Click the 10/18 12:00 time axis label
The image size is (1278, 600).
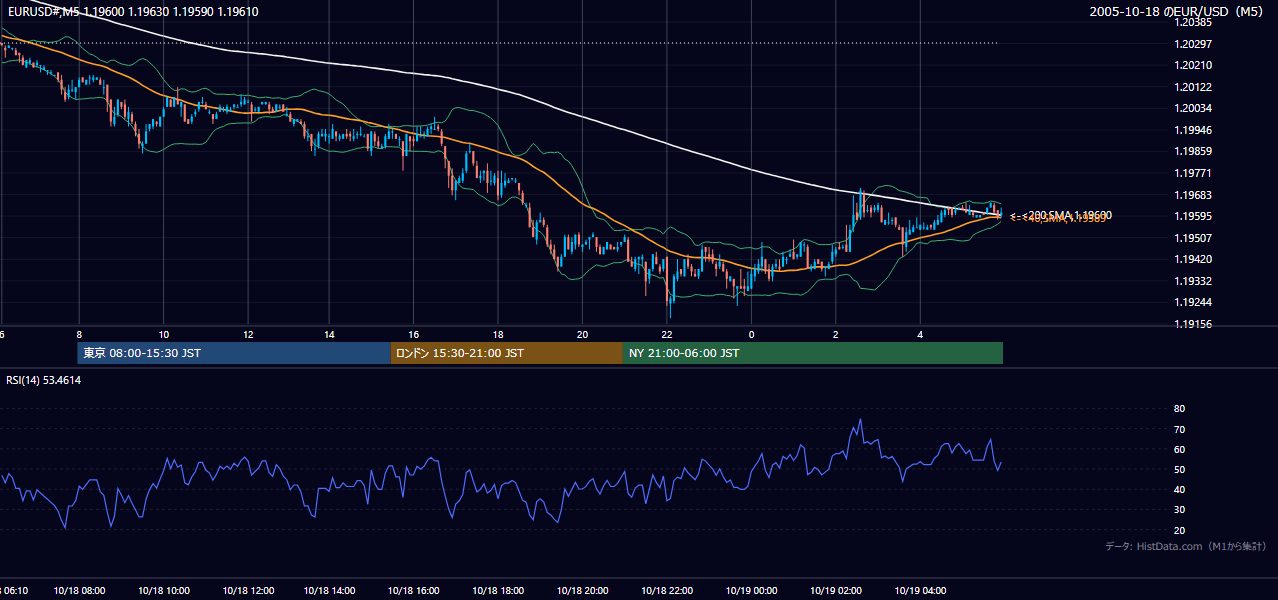[x=248, y=590]
